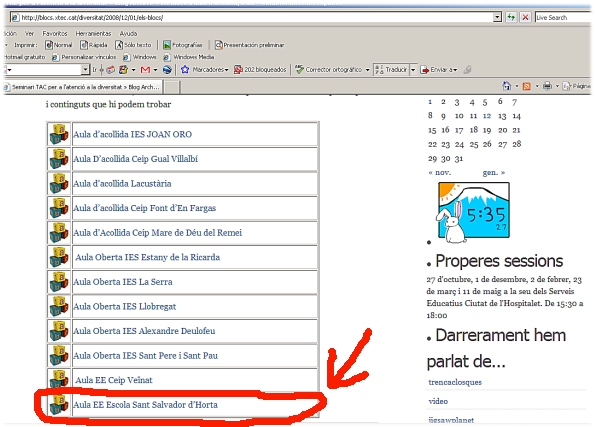Click the red stop loading icon
The width and height of the screenshot is (595, 427).
click(x=525, y=17)
